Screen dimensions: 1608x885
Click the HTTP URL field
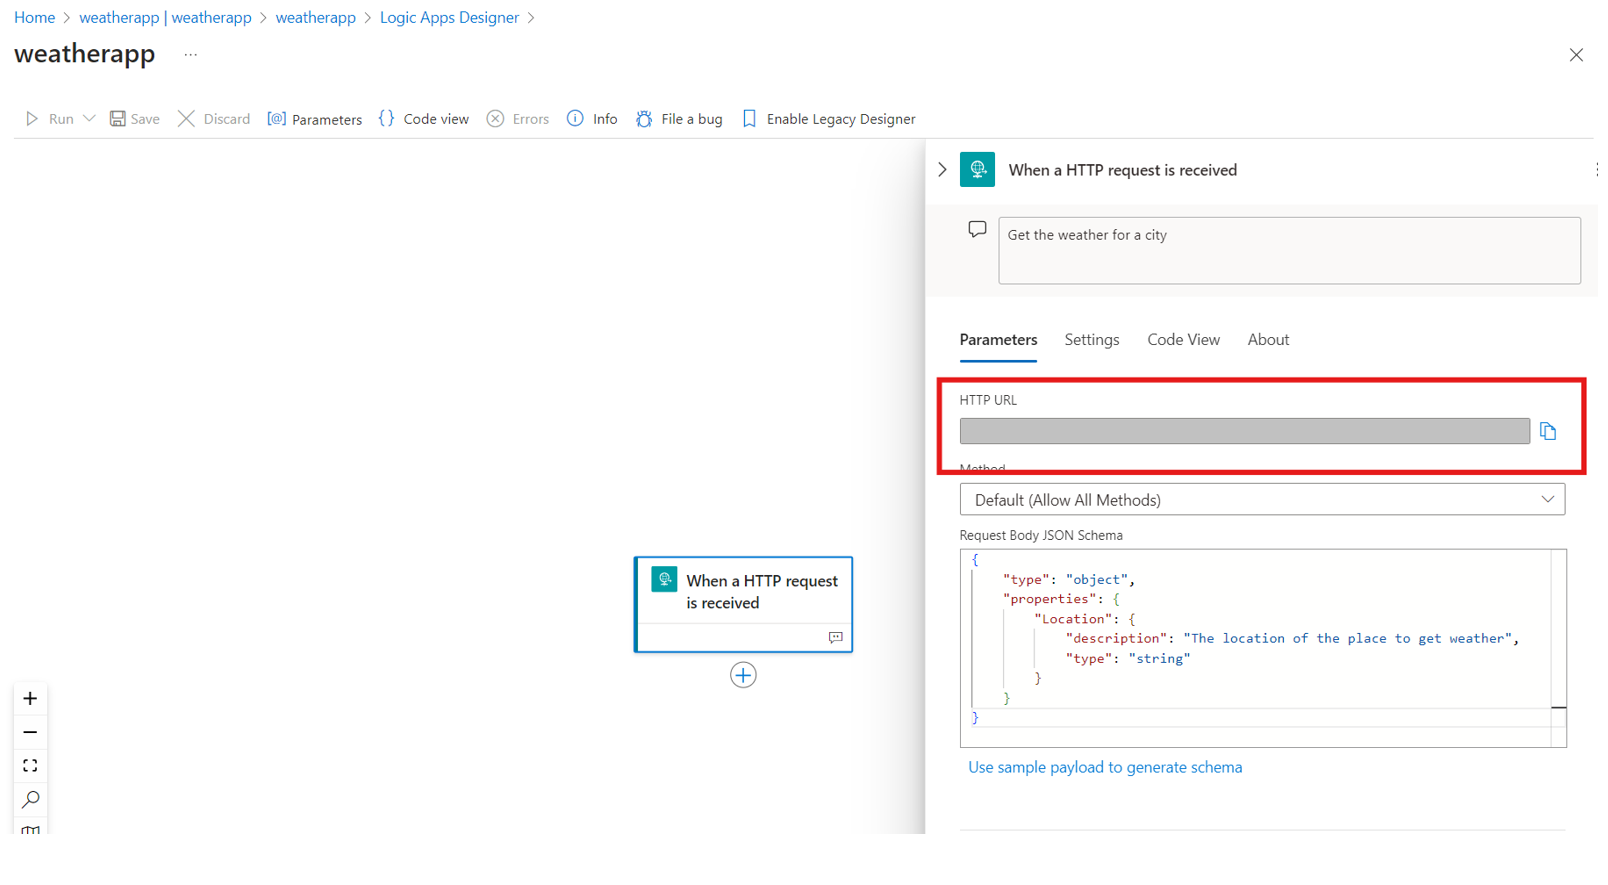point(1244,431)
